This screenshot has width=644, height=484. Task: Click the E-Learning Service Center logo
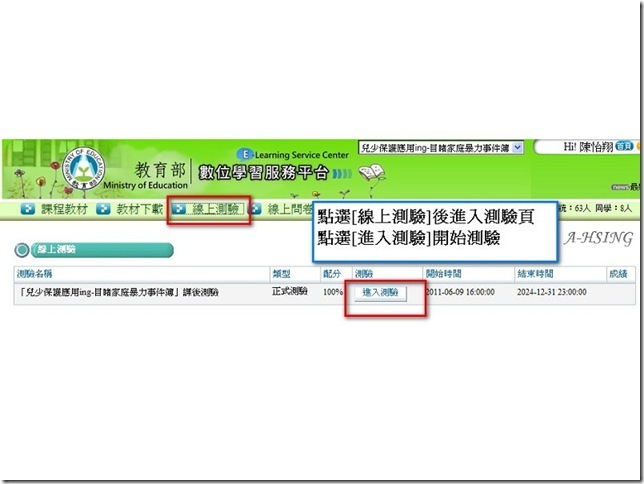pos(293,155)
